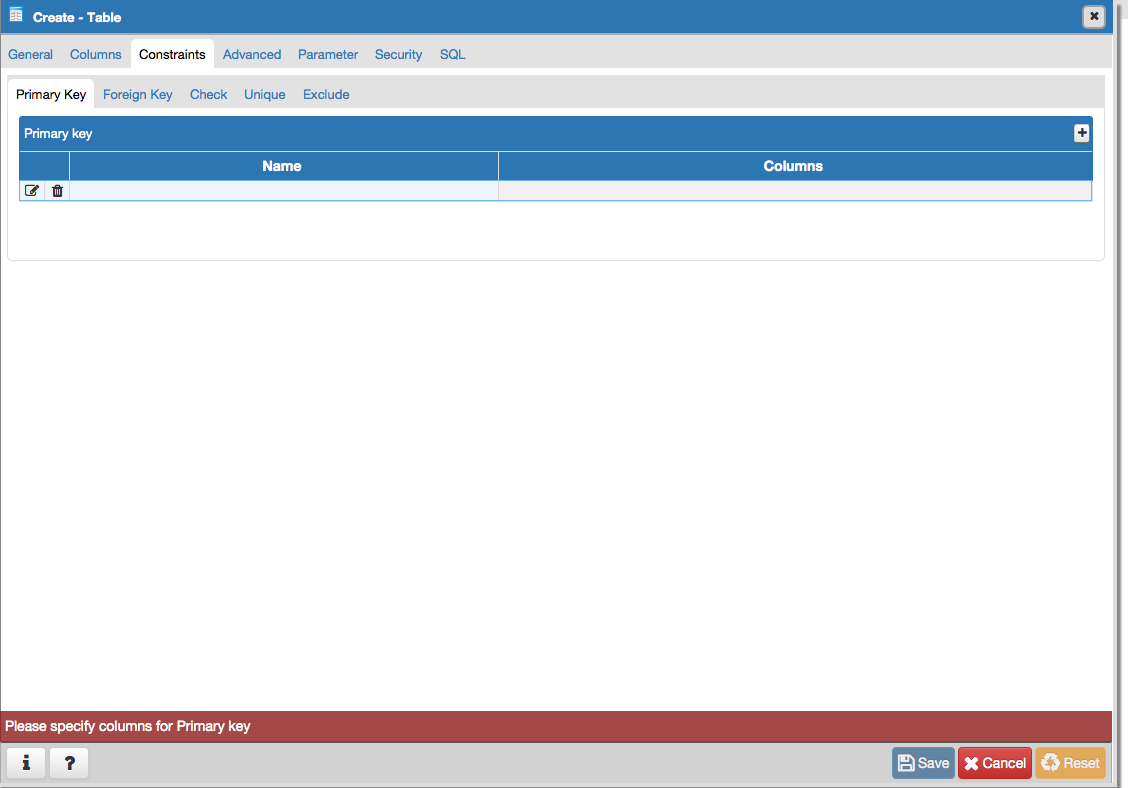Screen dimensions: 1128x788
Task: Open help with question mark button
Action: click(x=69, y=763)
